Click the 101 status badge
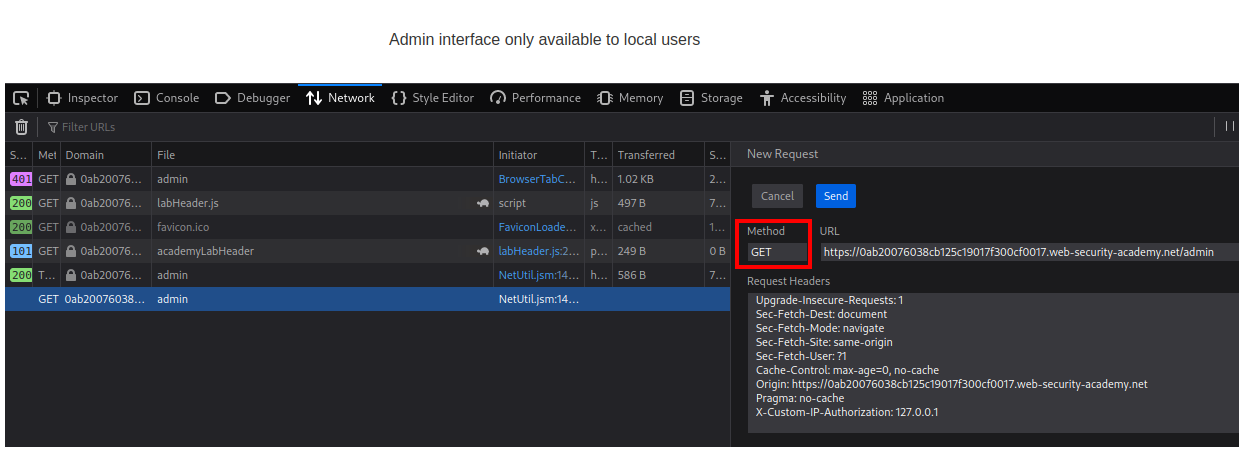This screenshot has height=452, width=1244. pos(20,251)
